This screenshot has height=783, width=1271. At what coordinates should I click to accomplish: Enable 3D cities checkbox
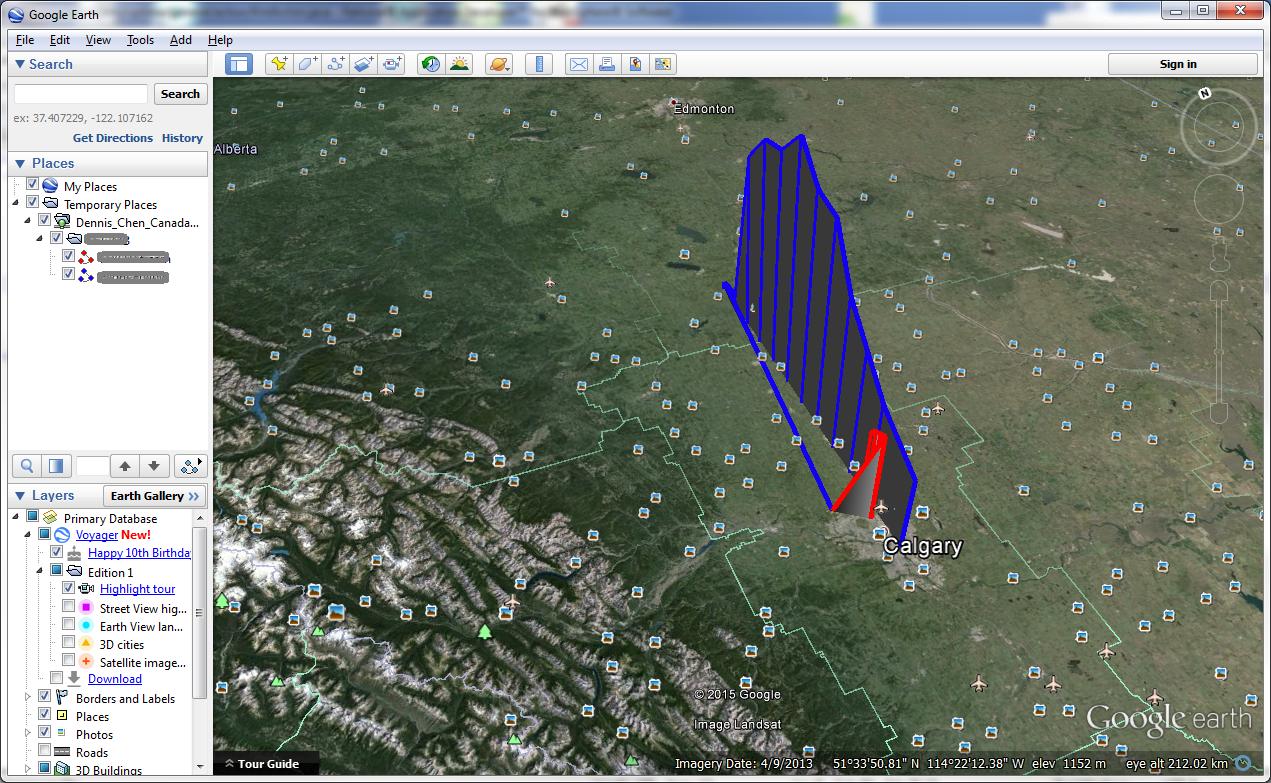click(x=68, y=643)
